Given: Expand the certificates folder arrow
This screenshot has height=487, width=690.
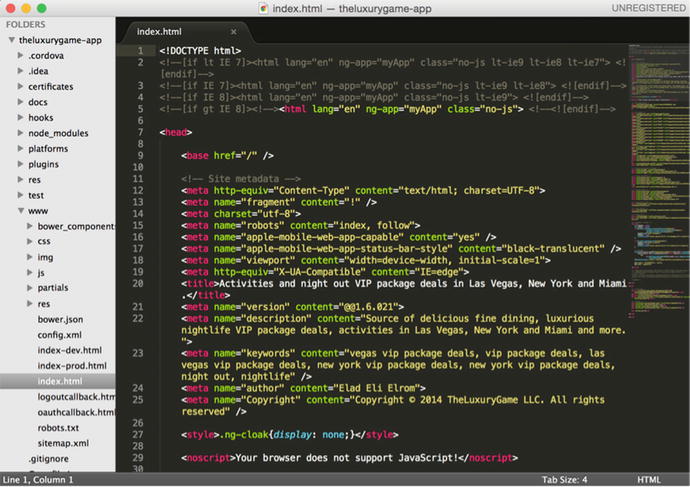Looking at the screenshot, I should click(20, 86).
